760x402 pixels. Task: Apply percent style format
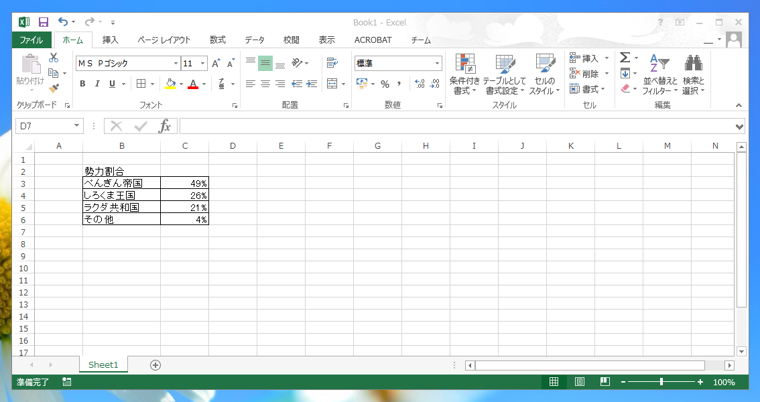click(x=385, y=84)
